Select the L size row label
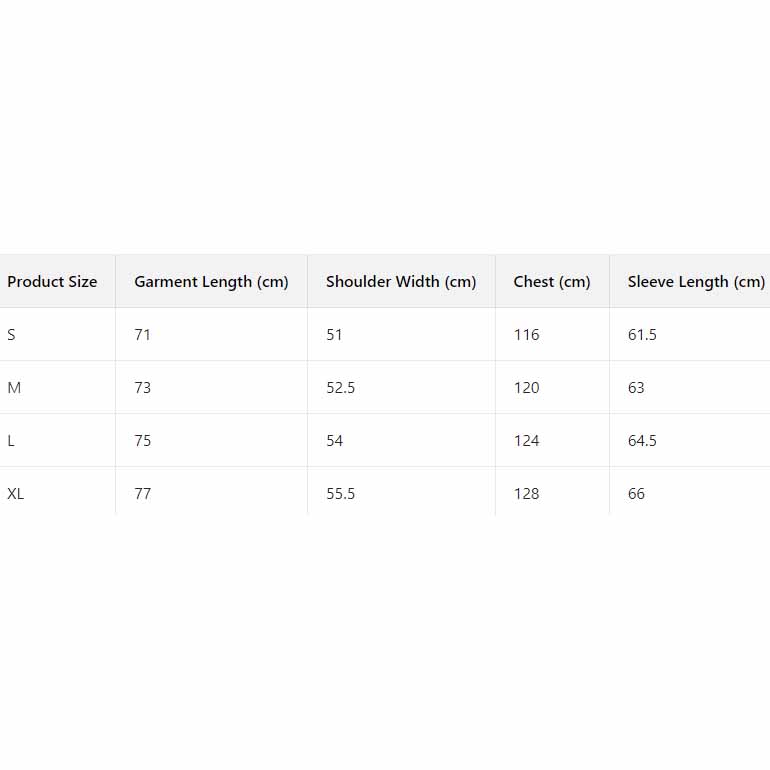Image resolution: width=770 pixels, height=770 pixels. point(11,441)
